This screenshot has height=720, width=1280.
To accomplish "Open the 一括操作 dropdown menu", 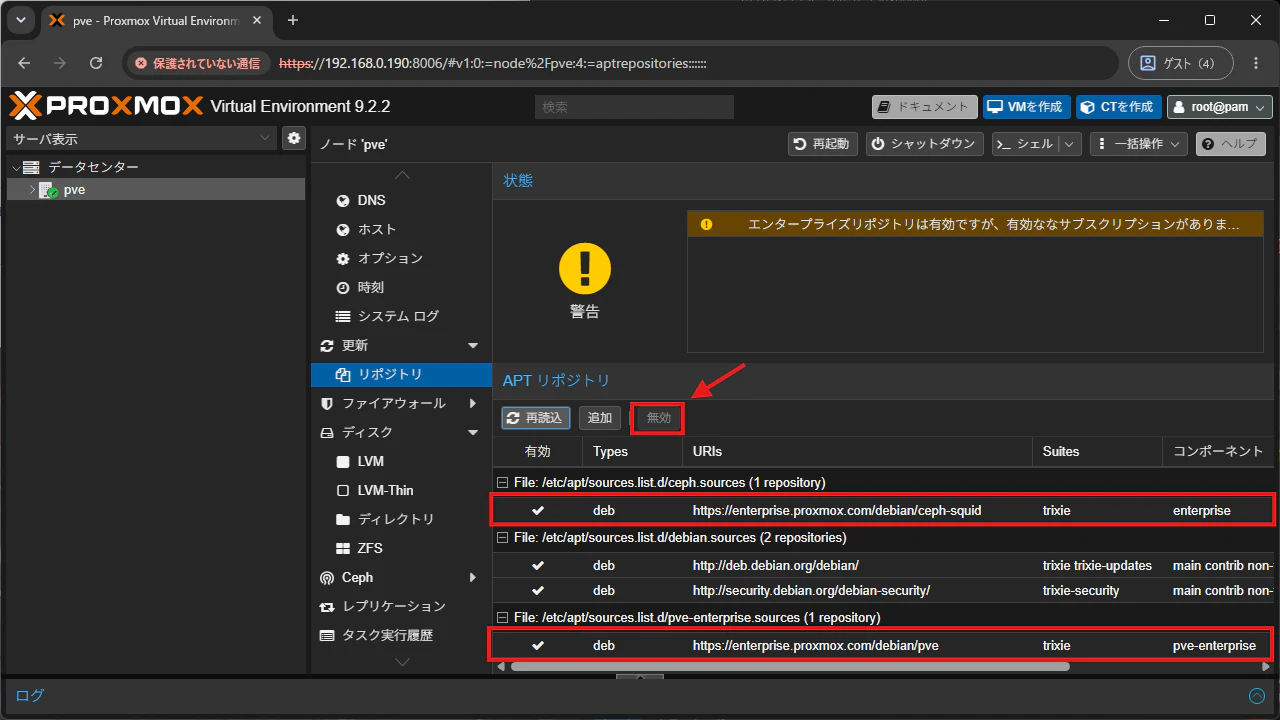I will coord(1138,144).
